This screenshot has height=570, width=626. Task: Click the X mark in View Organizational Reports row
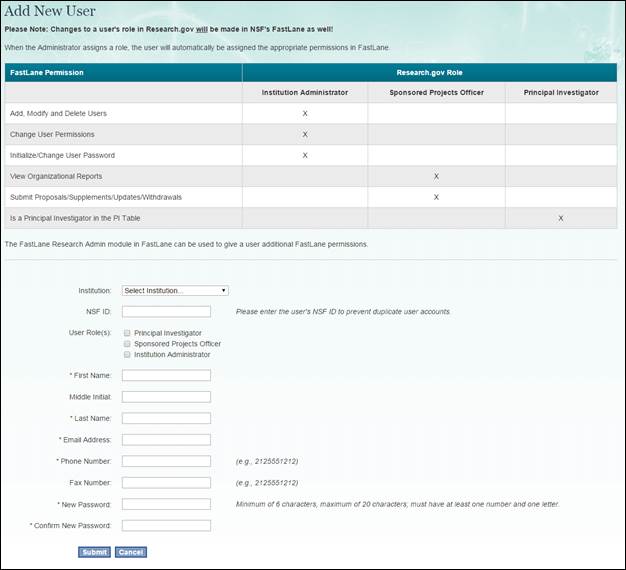[x=436, y=176]
